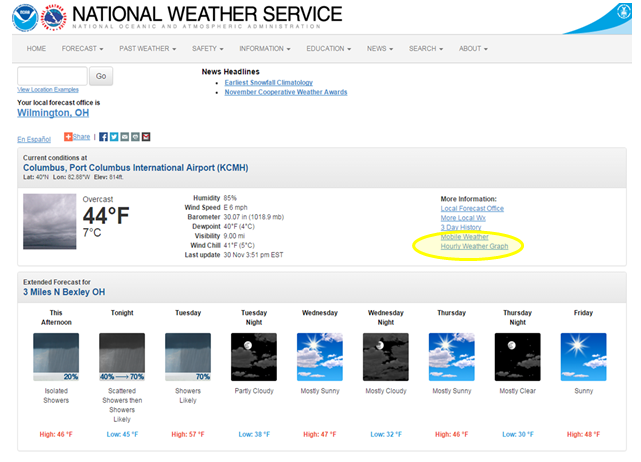The image size is (641, 462).
Task: Expand the SAFETY dropdown menu
Action: point(208,49)
